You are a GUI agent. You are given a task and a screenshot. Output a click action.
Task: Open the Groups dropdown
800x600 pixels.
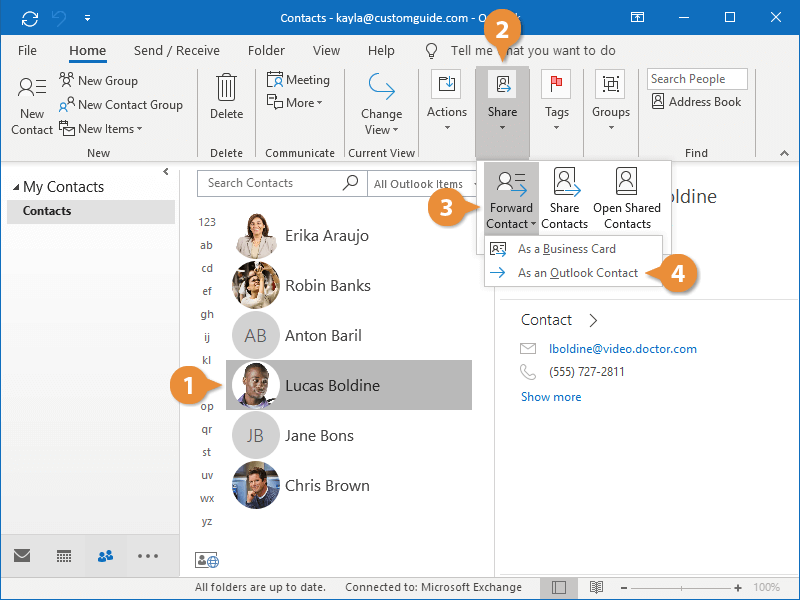click(611, 101)
